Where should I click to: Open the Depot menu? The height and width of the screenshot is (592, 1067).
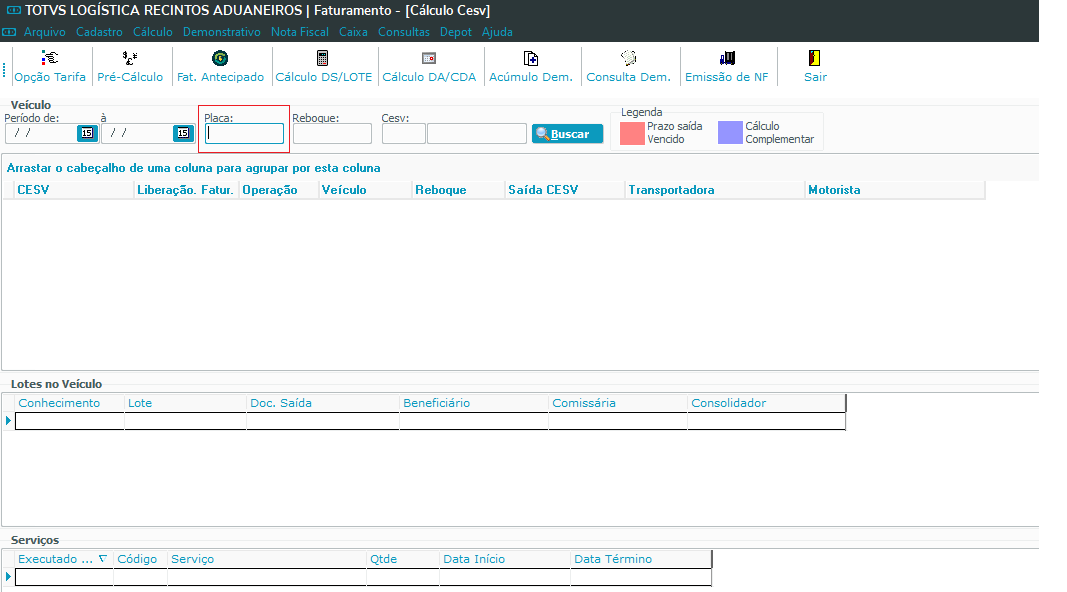(x=455, y=32)
